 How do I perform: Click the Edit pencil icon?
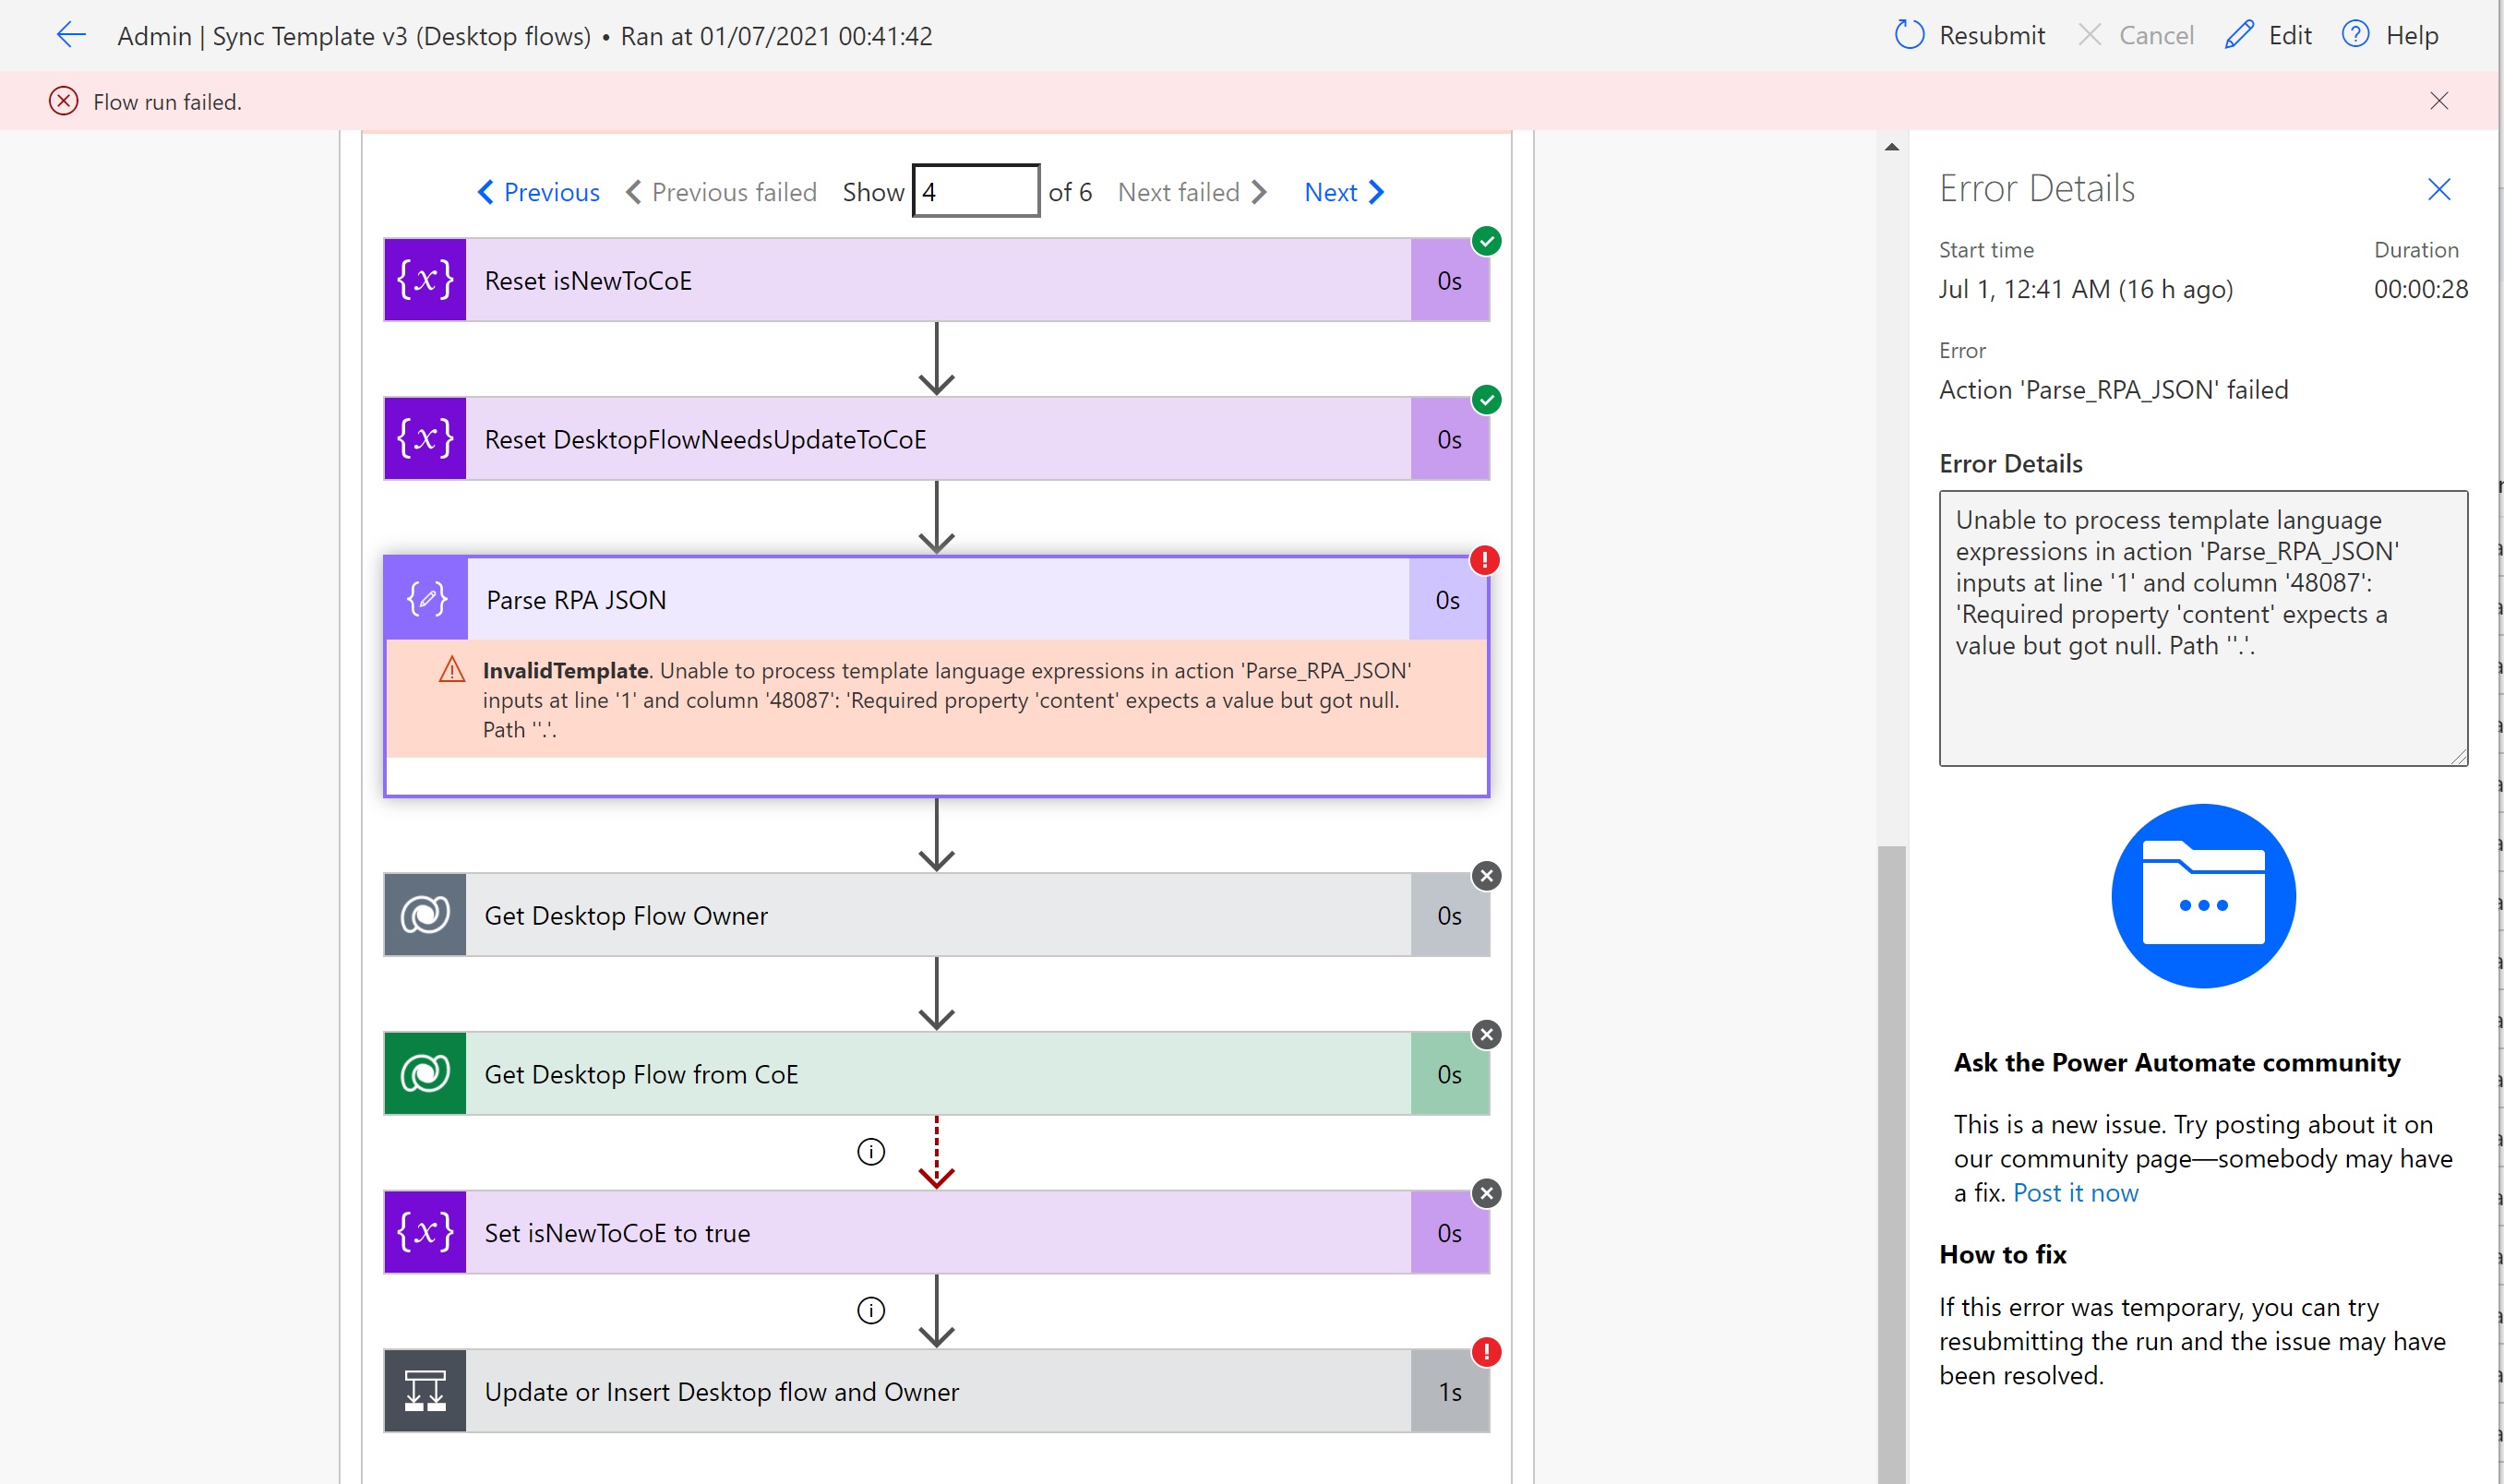pyautogui.click(x=2239, y=34)
